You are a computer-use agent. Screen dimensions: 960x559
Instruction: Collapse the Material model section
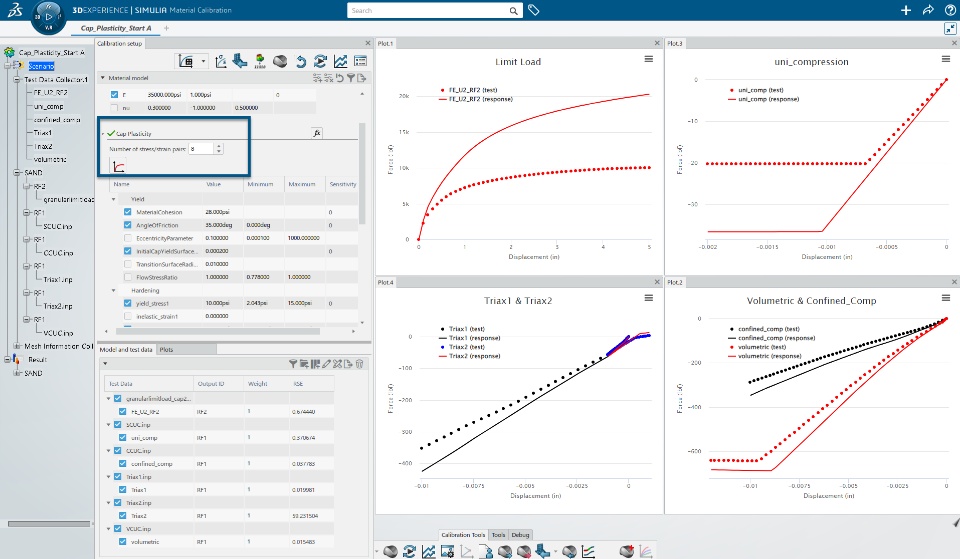[103, 78]
